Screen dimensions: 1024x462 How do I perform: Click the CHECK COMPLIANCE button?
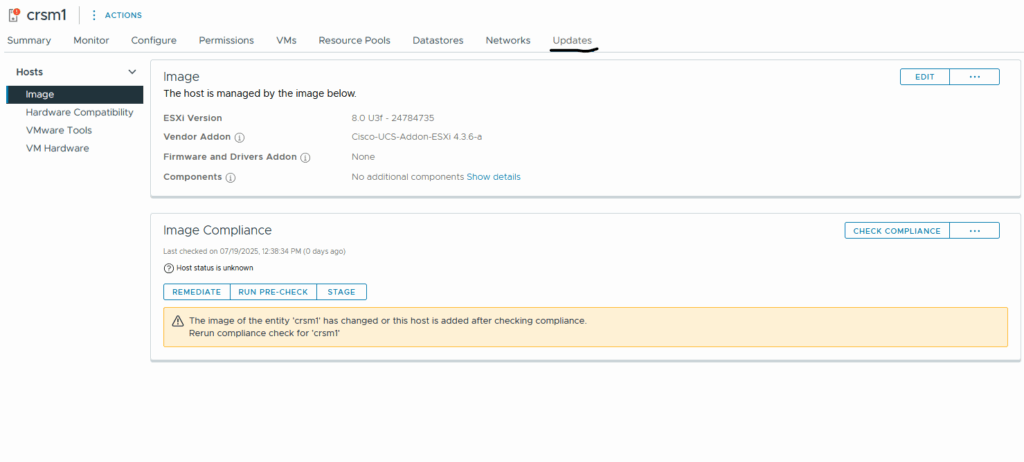click(x=897, y=231)
